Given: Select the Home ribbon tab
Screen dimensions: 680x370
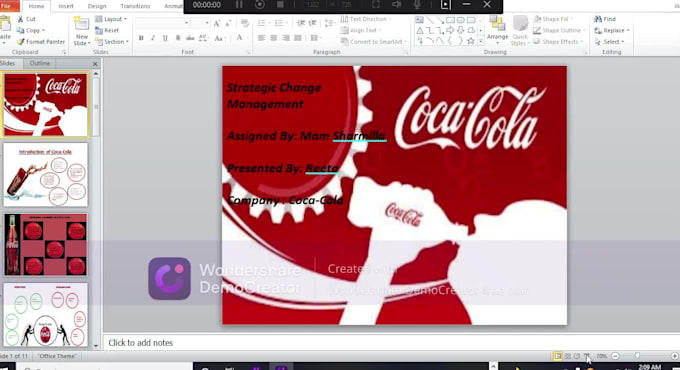Looking at the screenshot, I should pos(36,6).
